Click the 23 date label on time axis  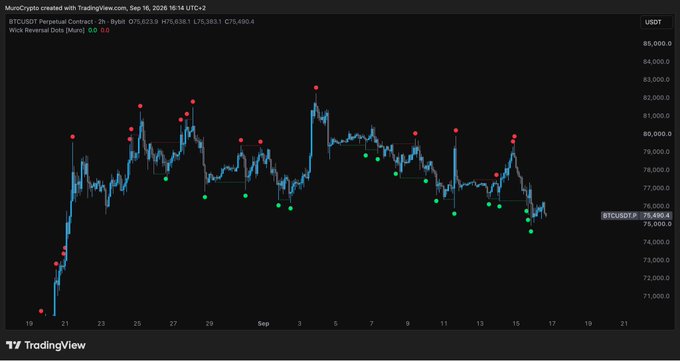point(101,324)
